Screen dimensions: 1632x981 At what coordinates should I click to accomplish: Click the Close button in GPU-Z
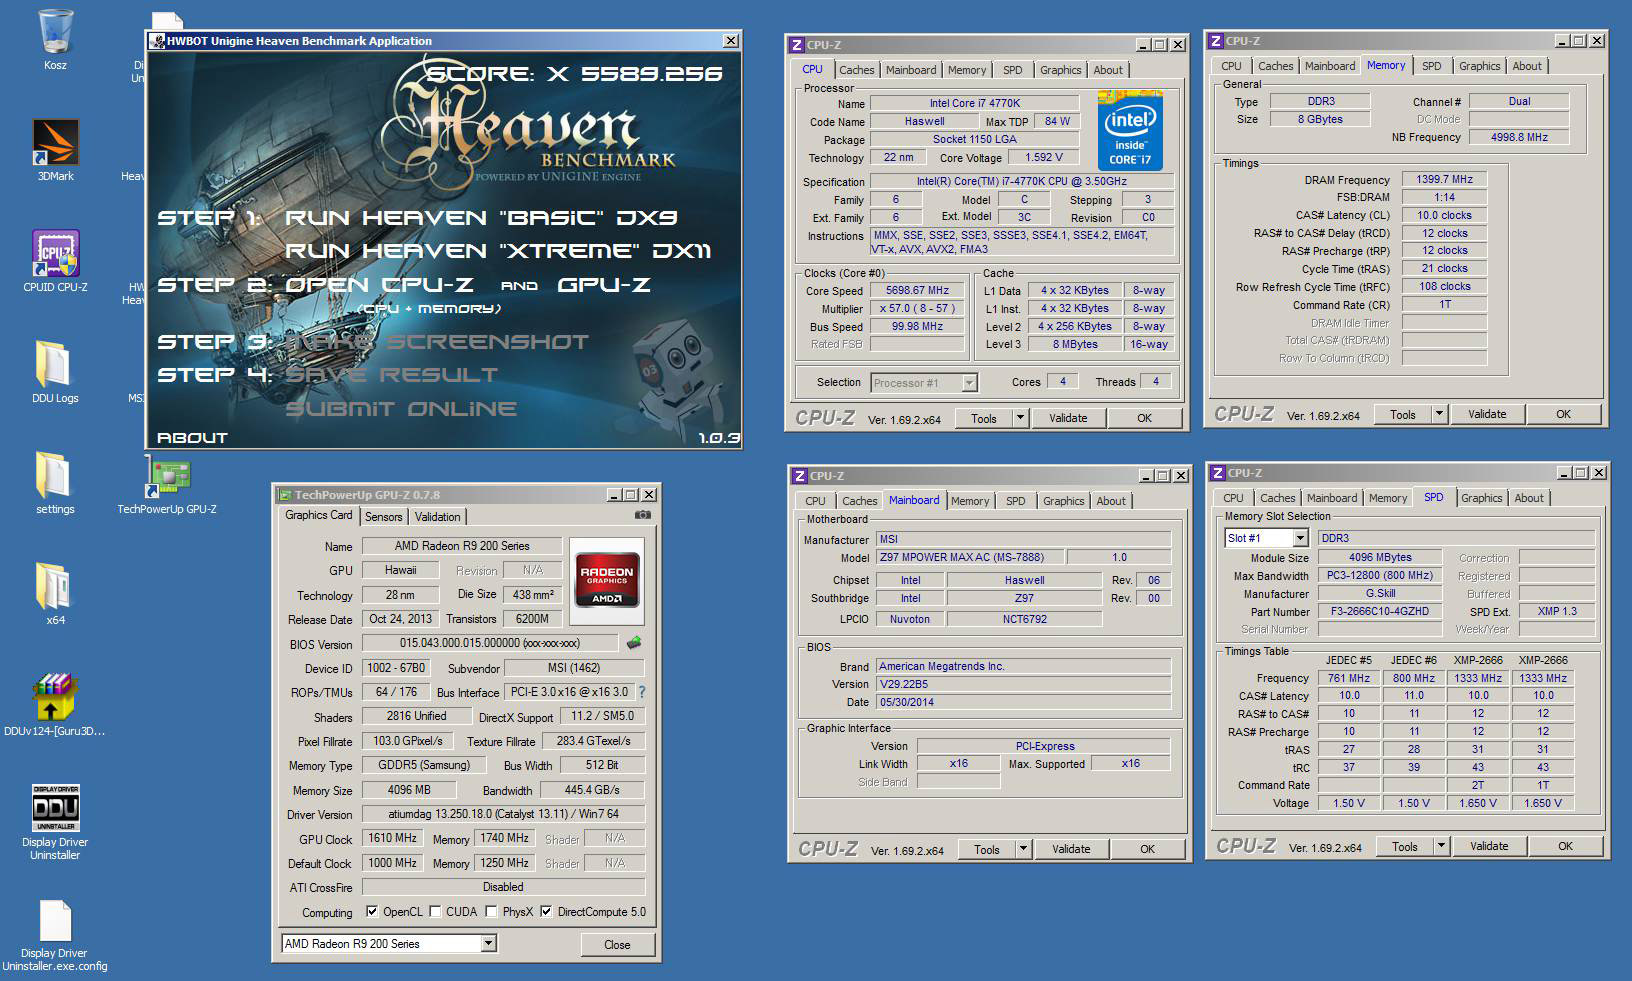[x=617, y=944]
